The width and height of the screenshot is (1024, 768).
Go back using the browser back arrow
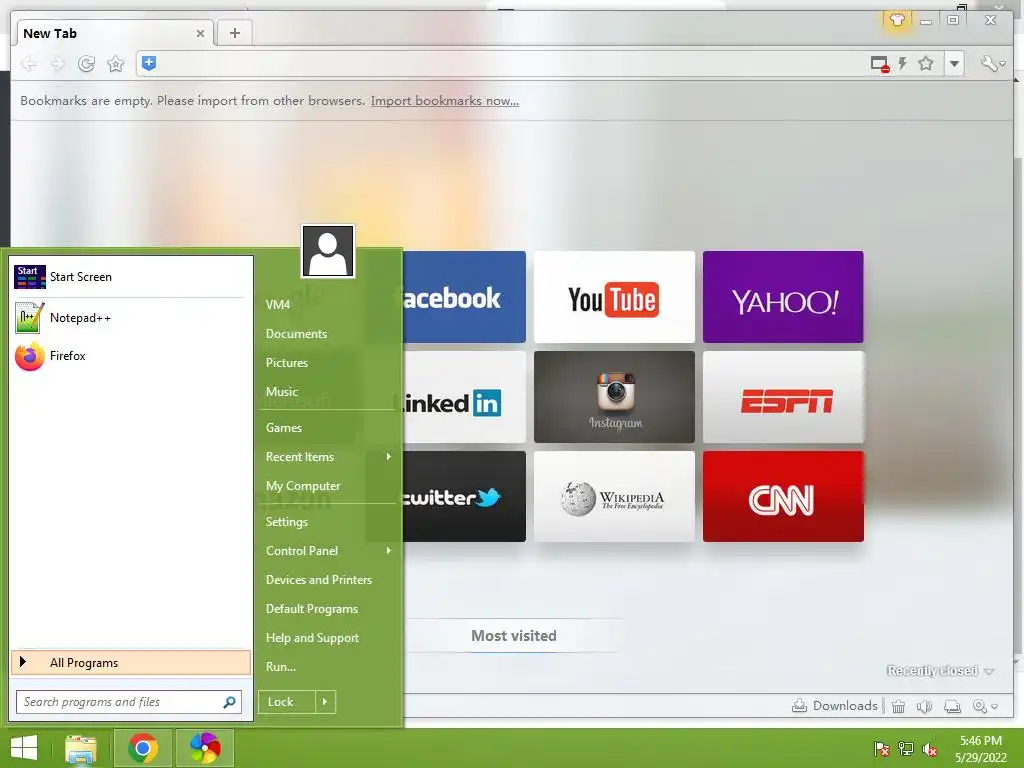pos(29,63)
